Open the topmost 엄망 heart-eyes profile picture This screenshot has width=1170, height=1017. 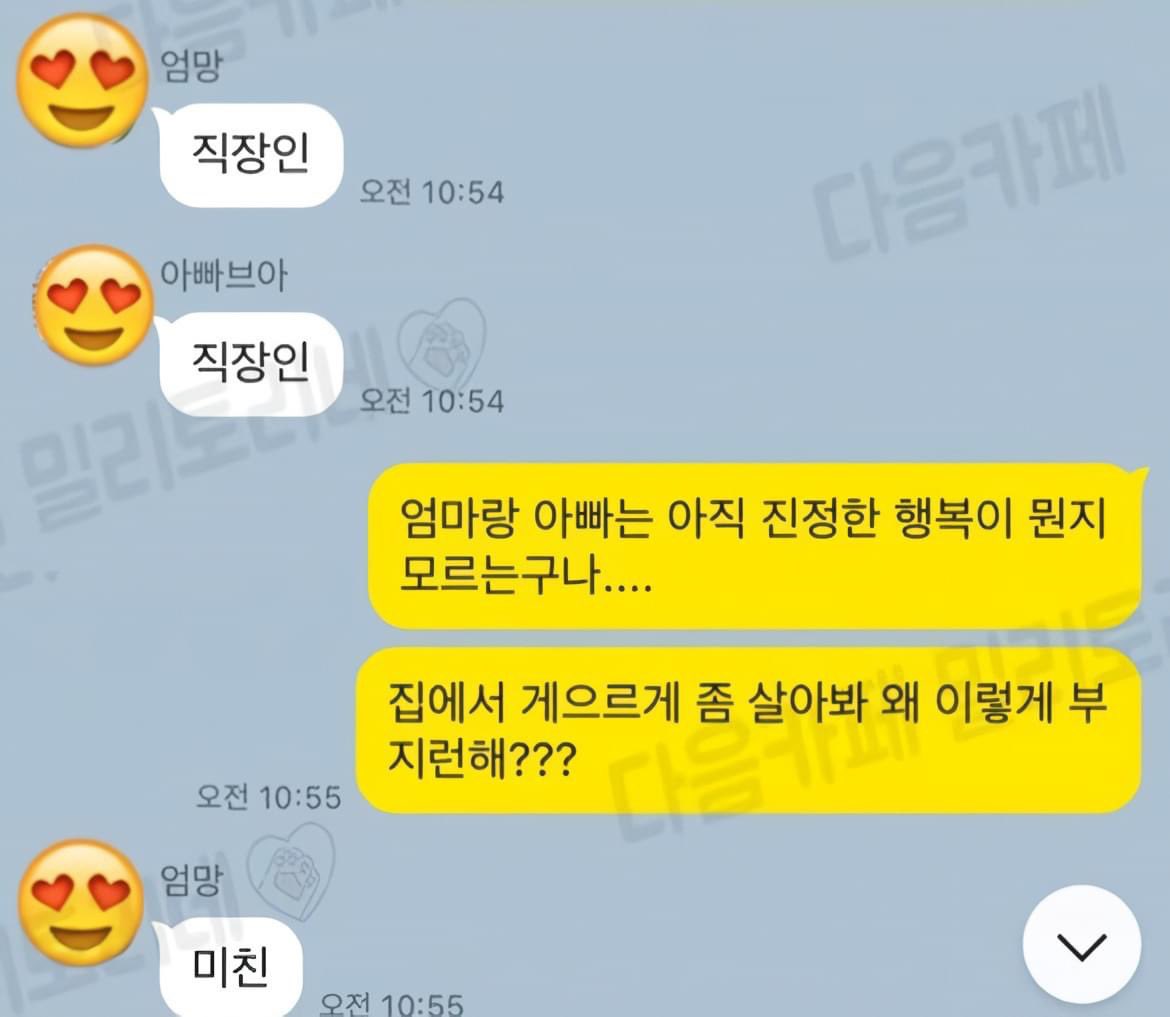(81, 81)
